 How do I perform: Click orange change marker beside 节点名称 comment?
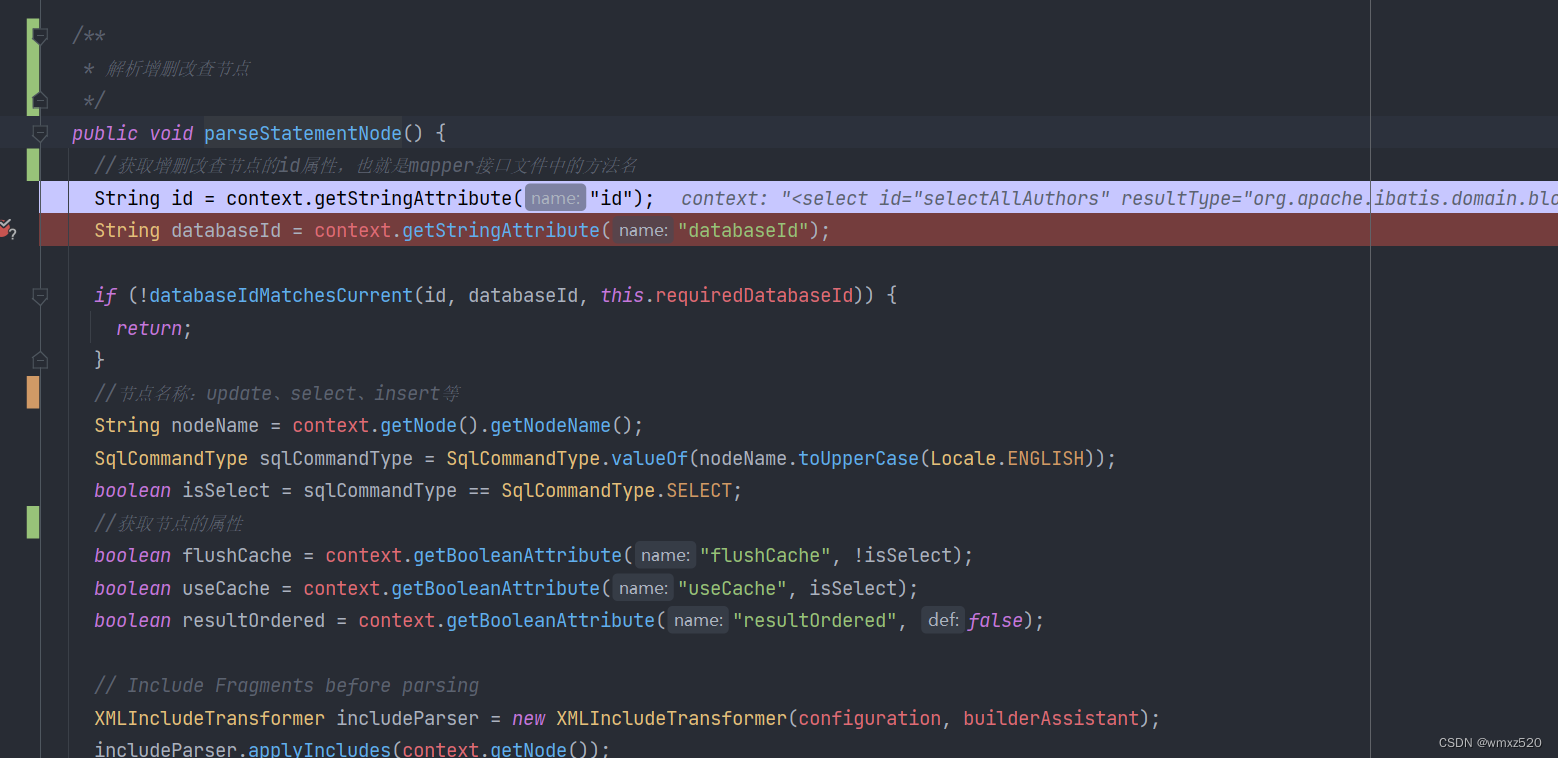tap(33, 393)
